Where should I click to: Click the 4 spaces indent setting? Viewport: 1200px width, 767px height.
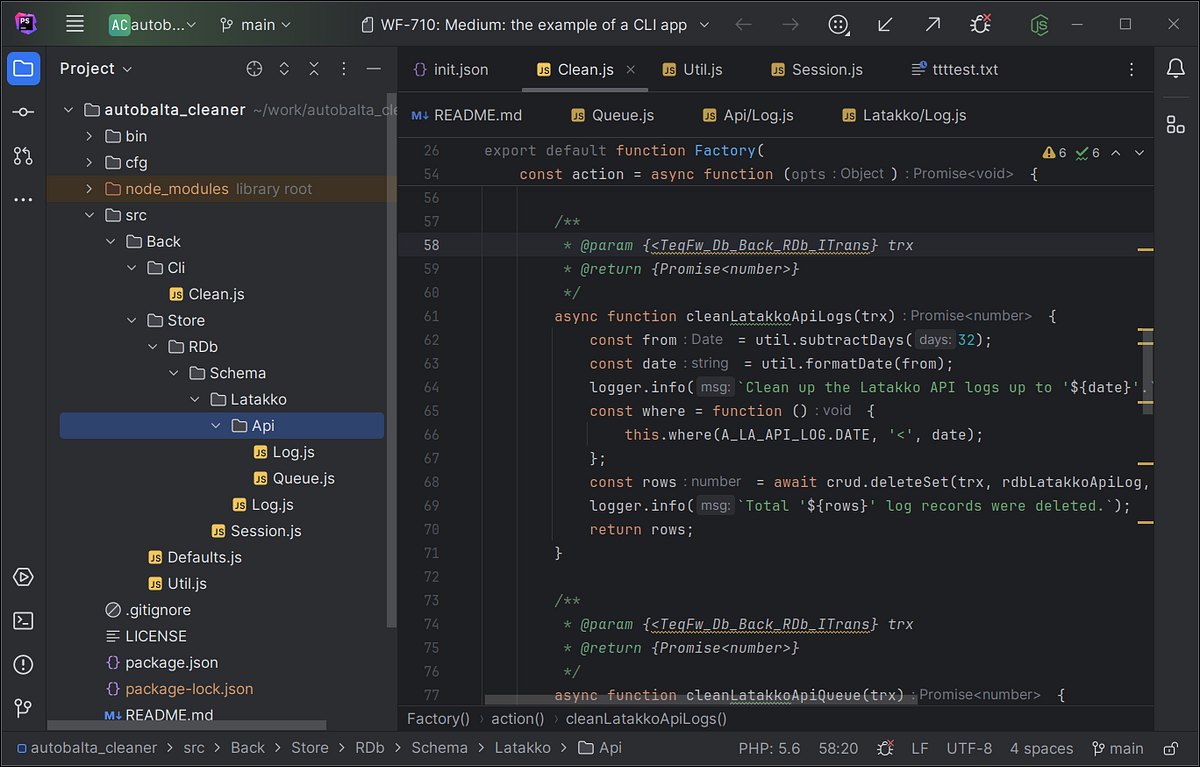coord(1041,748)
